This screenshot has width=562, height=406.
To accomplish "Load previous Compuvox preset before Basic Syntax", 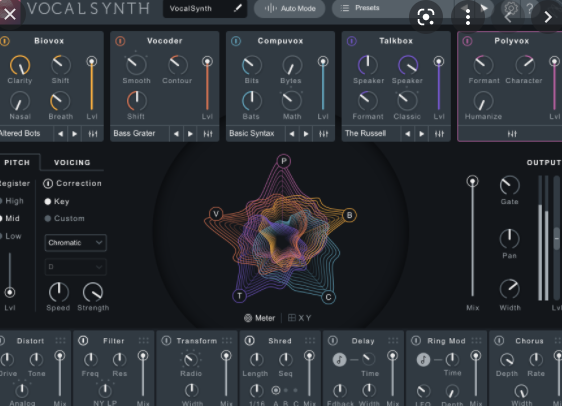I will 292,134.
